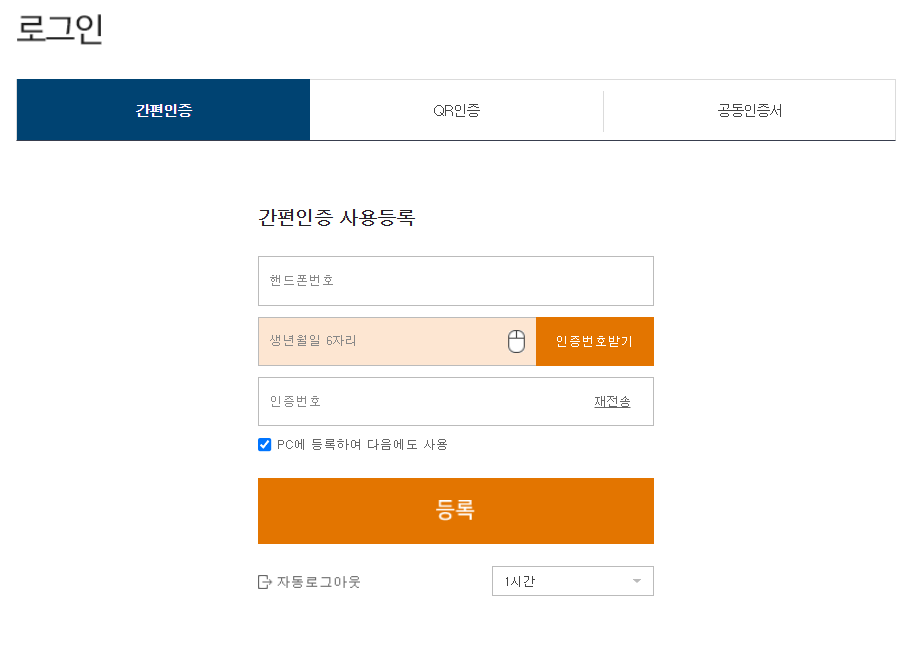Screen dimensions: 921x646
Task: Click the 인증번호받기 button
Action: (x=594, y=341)
